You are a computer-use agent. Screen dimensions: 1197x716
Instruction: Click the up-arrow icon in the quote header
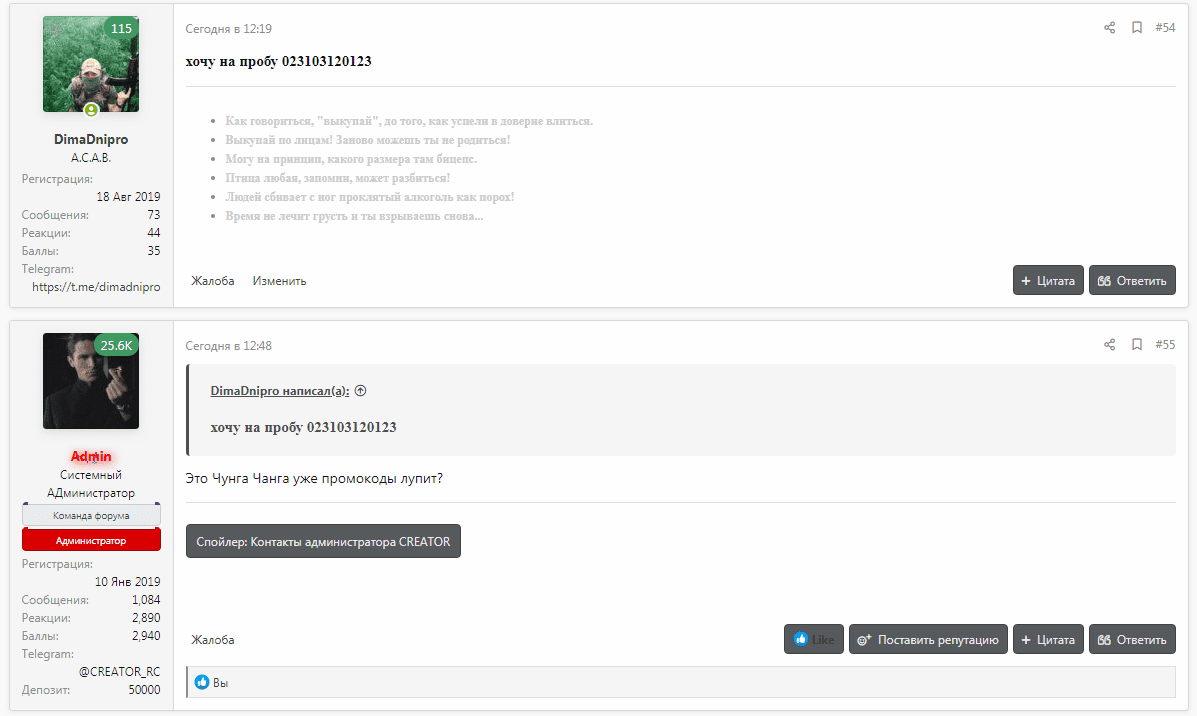pos(361,391)
